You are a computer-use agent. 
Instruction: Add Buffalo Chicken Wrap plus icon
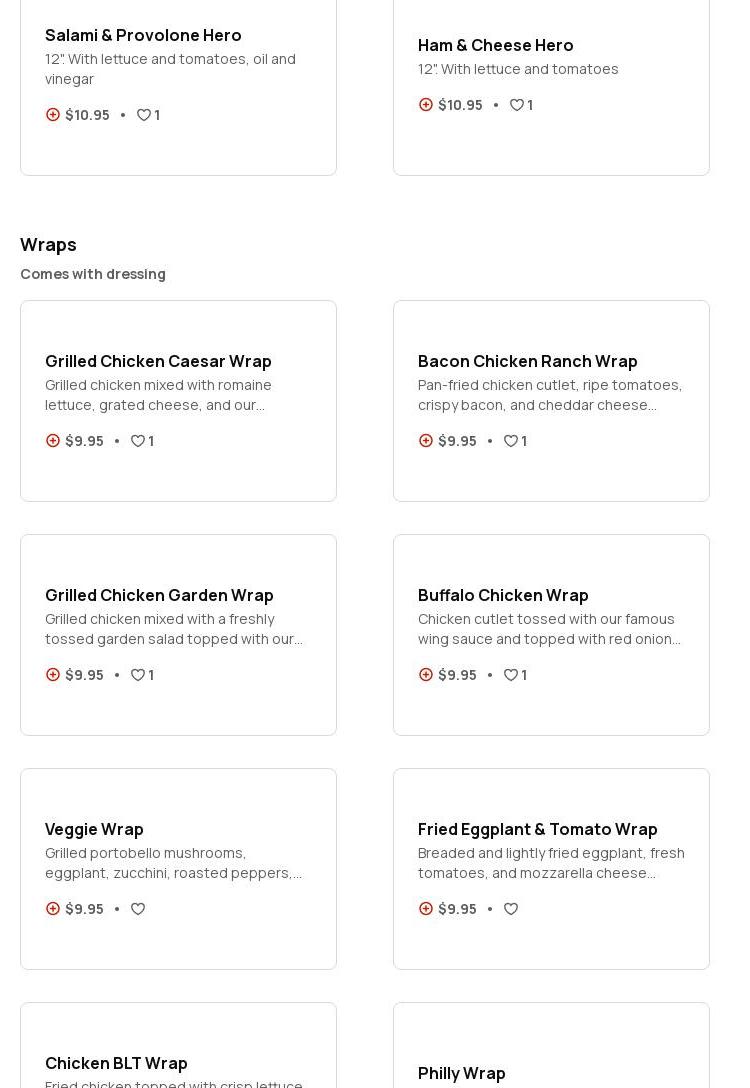(x=426, y=675)
